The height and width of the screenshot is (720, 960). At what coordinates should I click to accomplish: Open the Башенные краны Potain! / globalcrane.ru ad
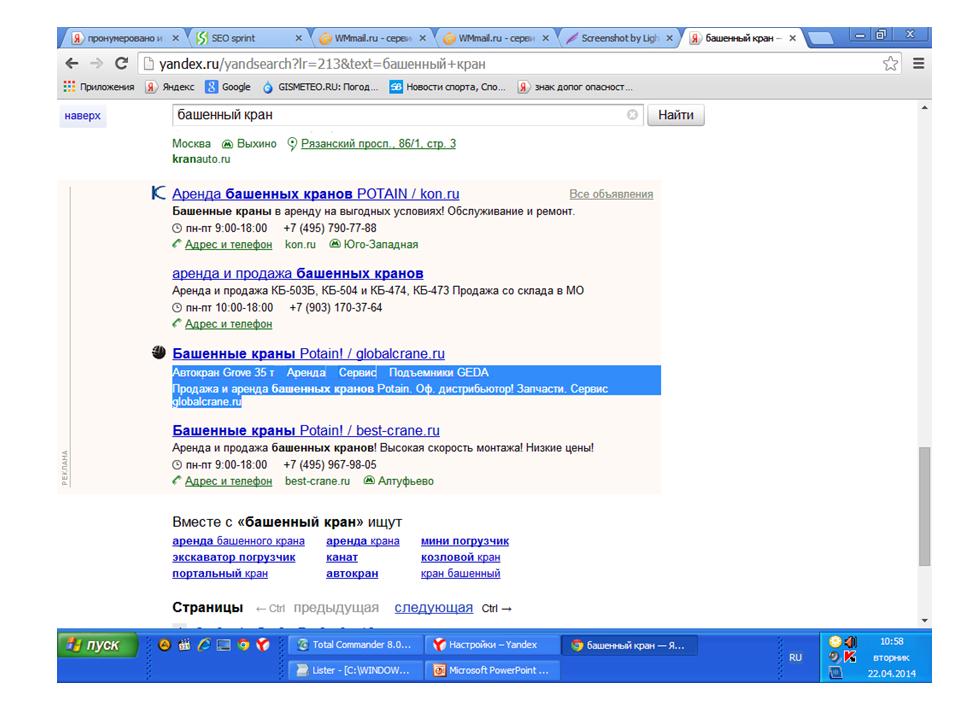point(309,353)
